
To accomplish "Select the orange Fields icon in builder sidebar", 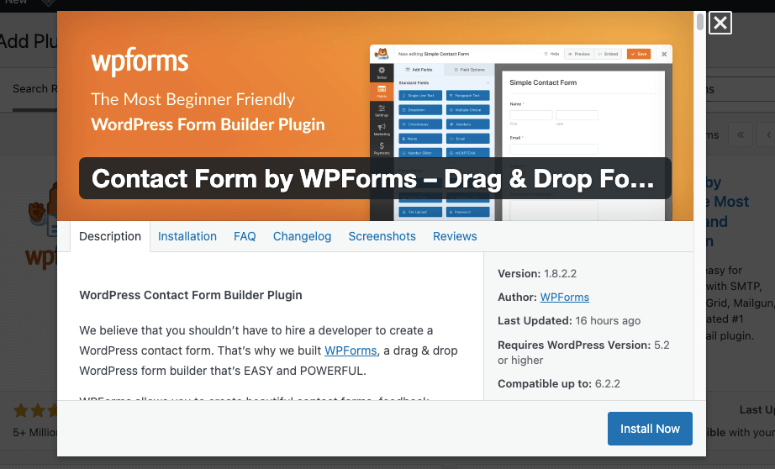I will [x=382, y=90].
